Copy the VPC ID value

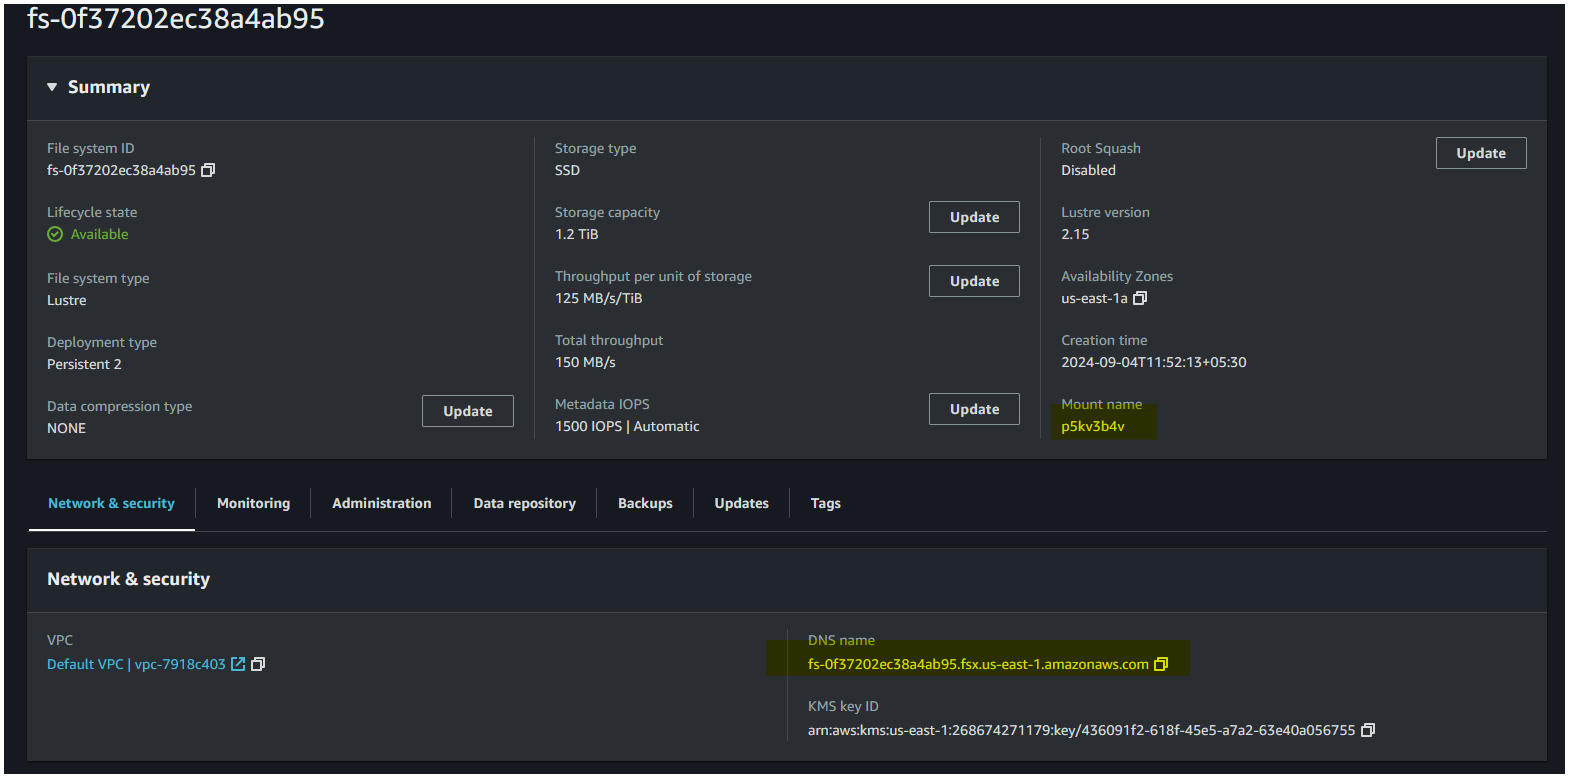pos(258,664)
